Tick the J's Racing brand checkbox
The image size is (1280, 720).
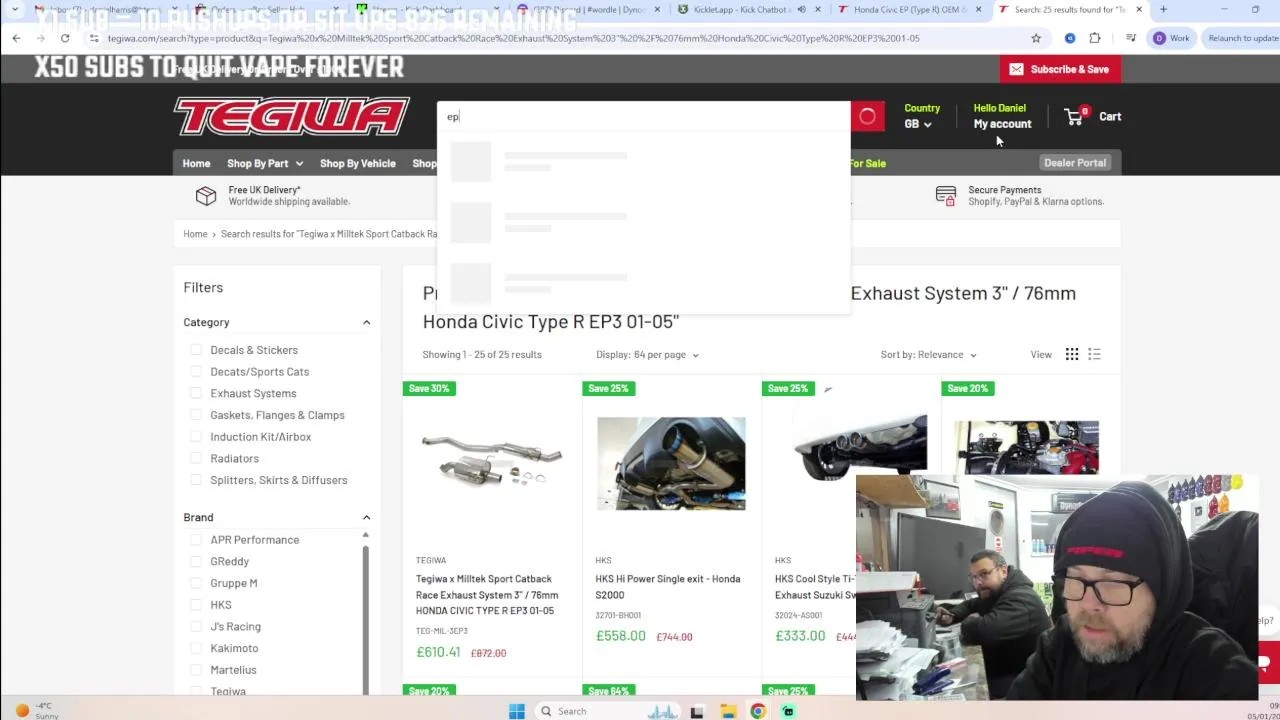pos(196,627)
